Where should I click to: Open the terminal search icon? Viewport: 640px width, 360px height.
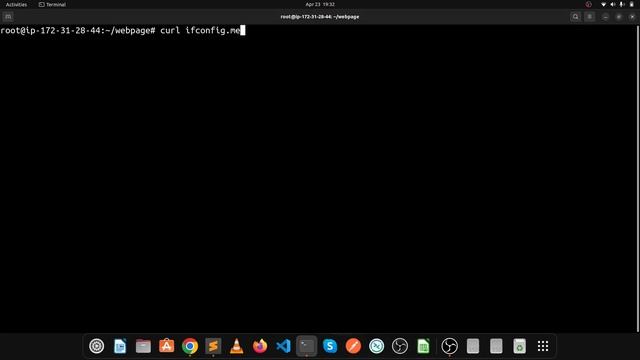click(x=576, y=17)
